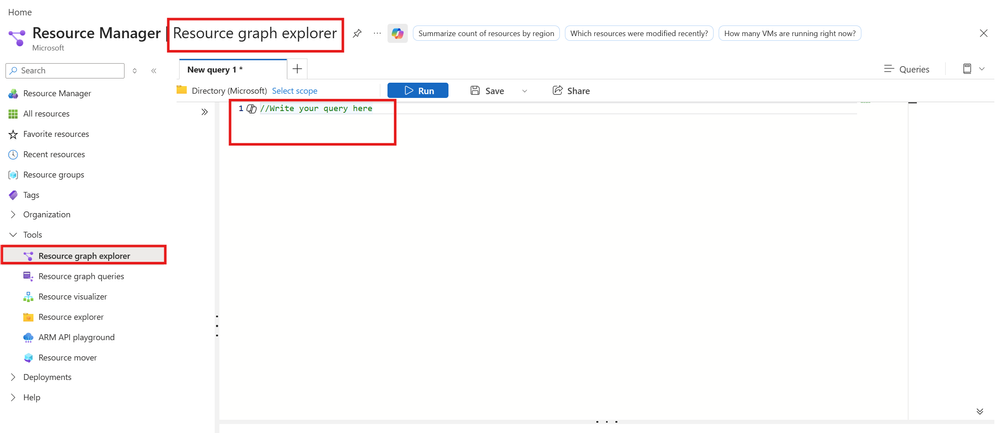
Task: Click the Resource graph explorer node icon
Action: (x=28, y=256)
